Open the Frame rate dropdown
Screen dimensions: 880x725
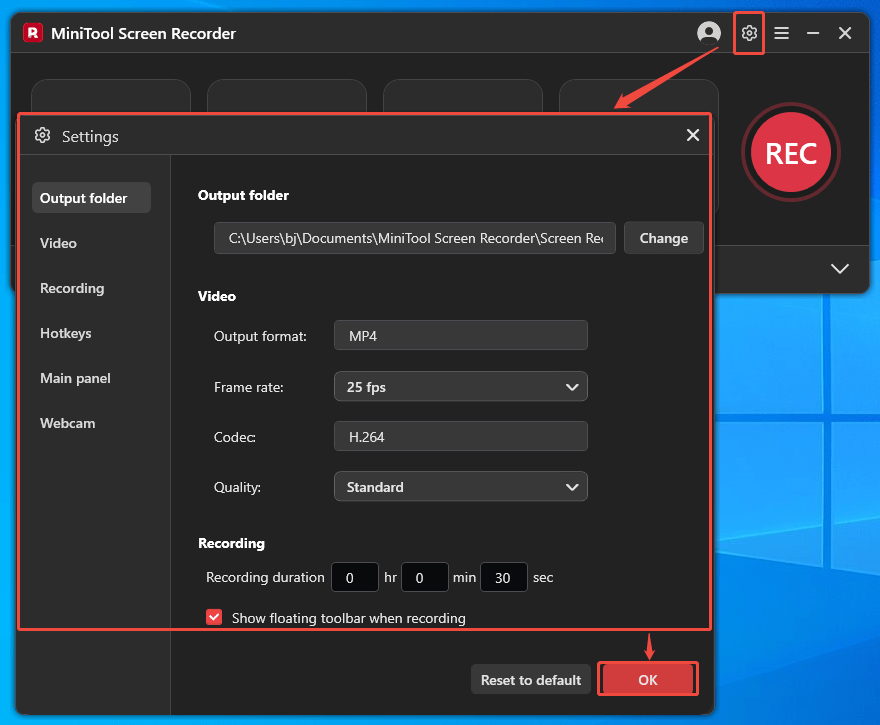(x=461, y=387)
